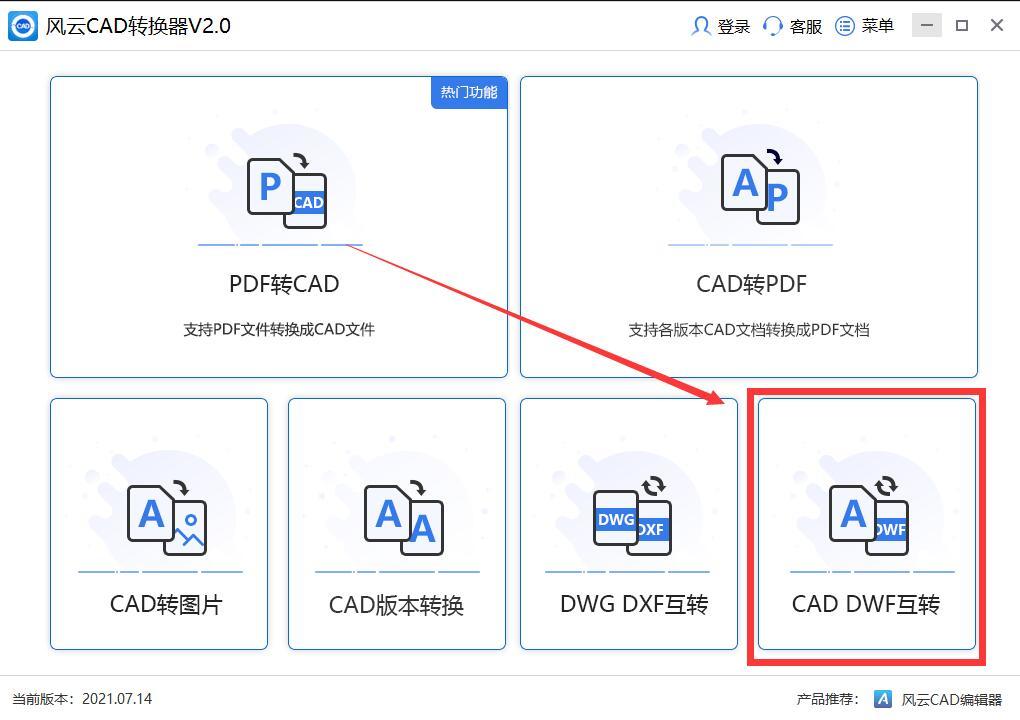Viewport: 1020px width, 720px height.
Task: Click the DWG DXF swap icon
Action: [x=632, y=516]
